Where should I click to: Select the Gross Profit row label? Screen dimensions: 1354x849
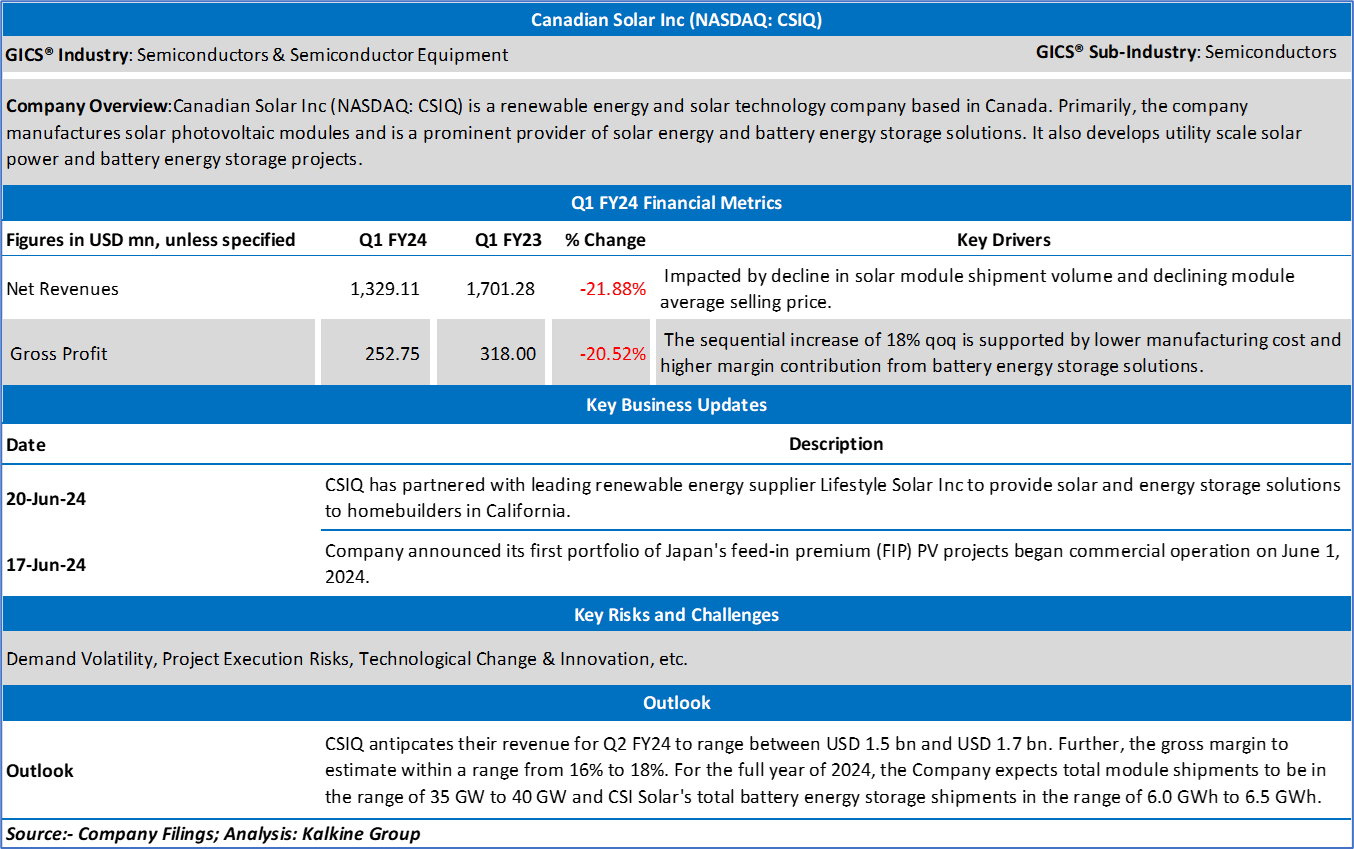pos(59,353)
